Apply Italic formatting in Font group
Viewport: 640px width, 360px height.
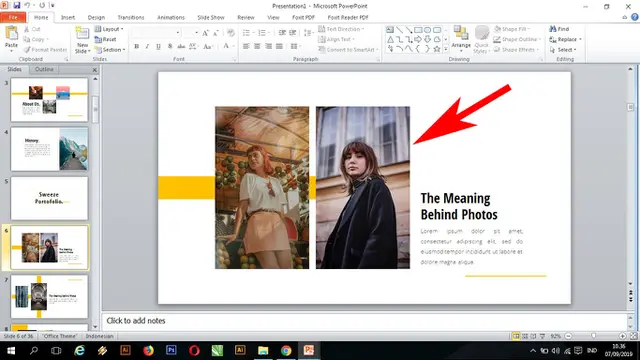point(147,46)
